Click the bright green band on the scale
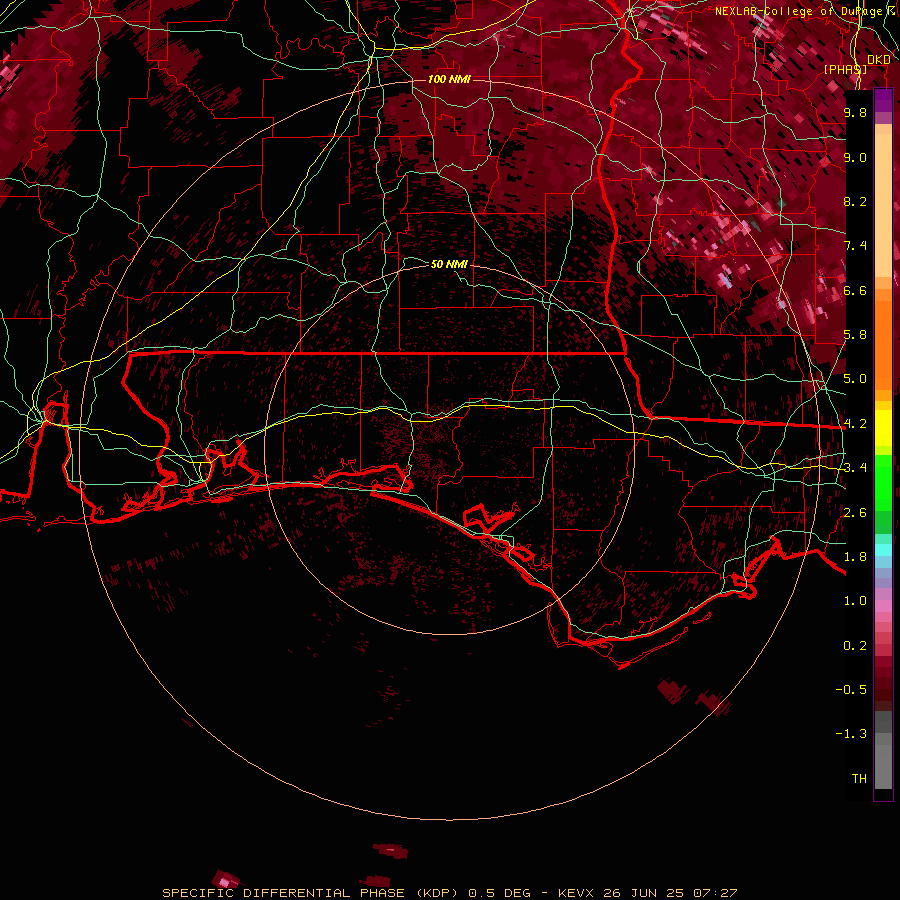The height and width of the screenshot is (900, 900). pos(883,483)
